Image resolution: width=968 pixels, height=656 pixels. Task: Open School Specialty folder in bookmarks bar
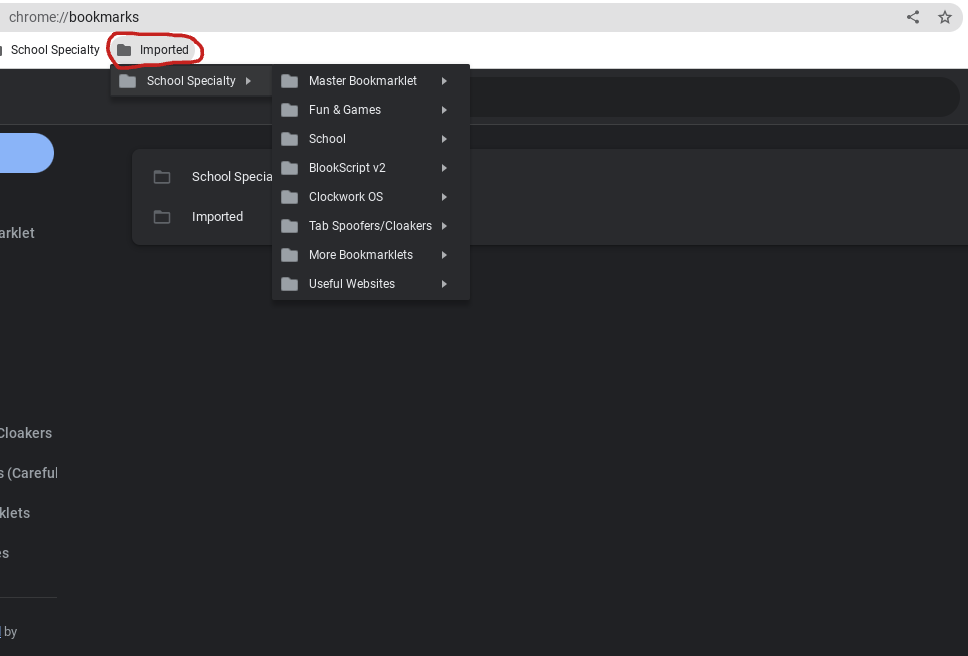point(51,50)
